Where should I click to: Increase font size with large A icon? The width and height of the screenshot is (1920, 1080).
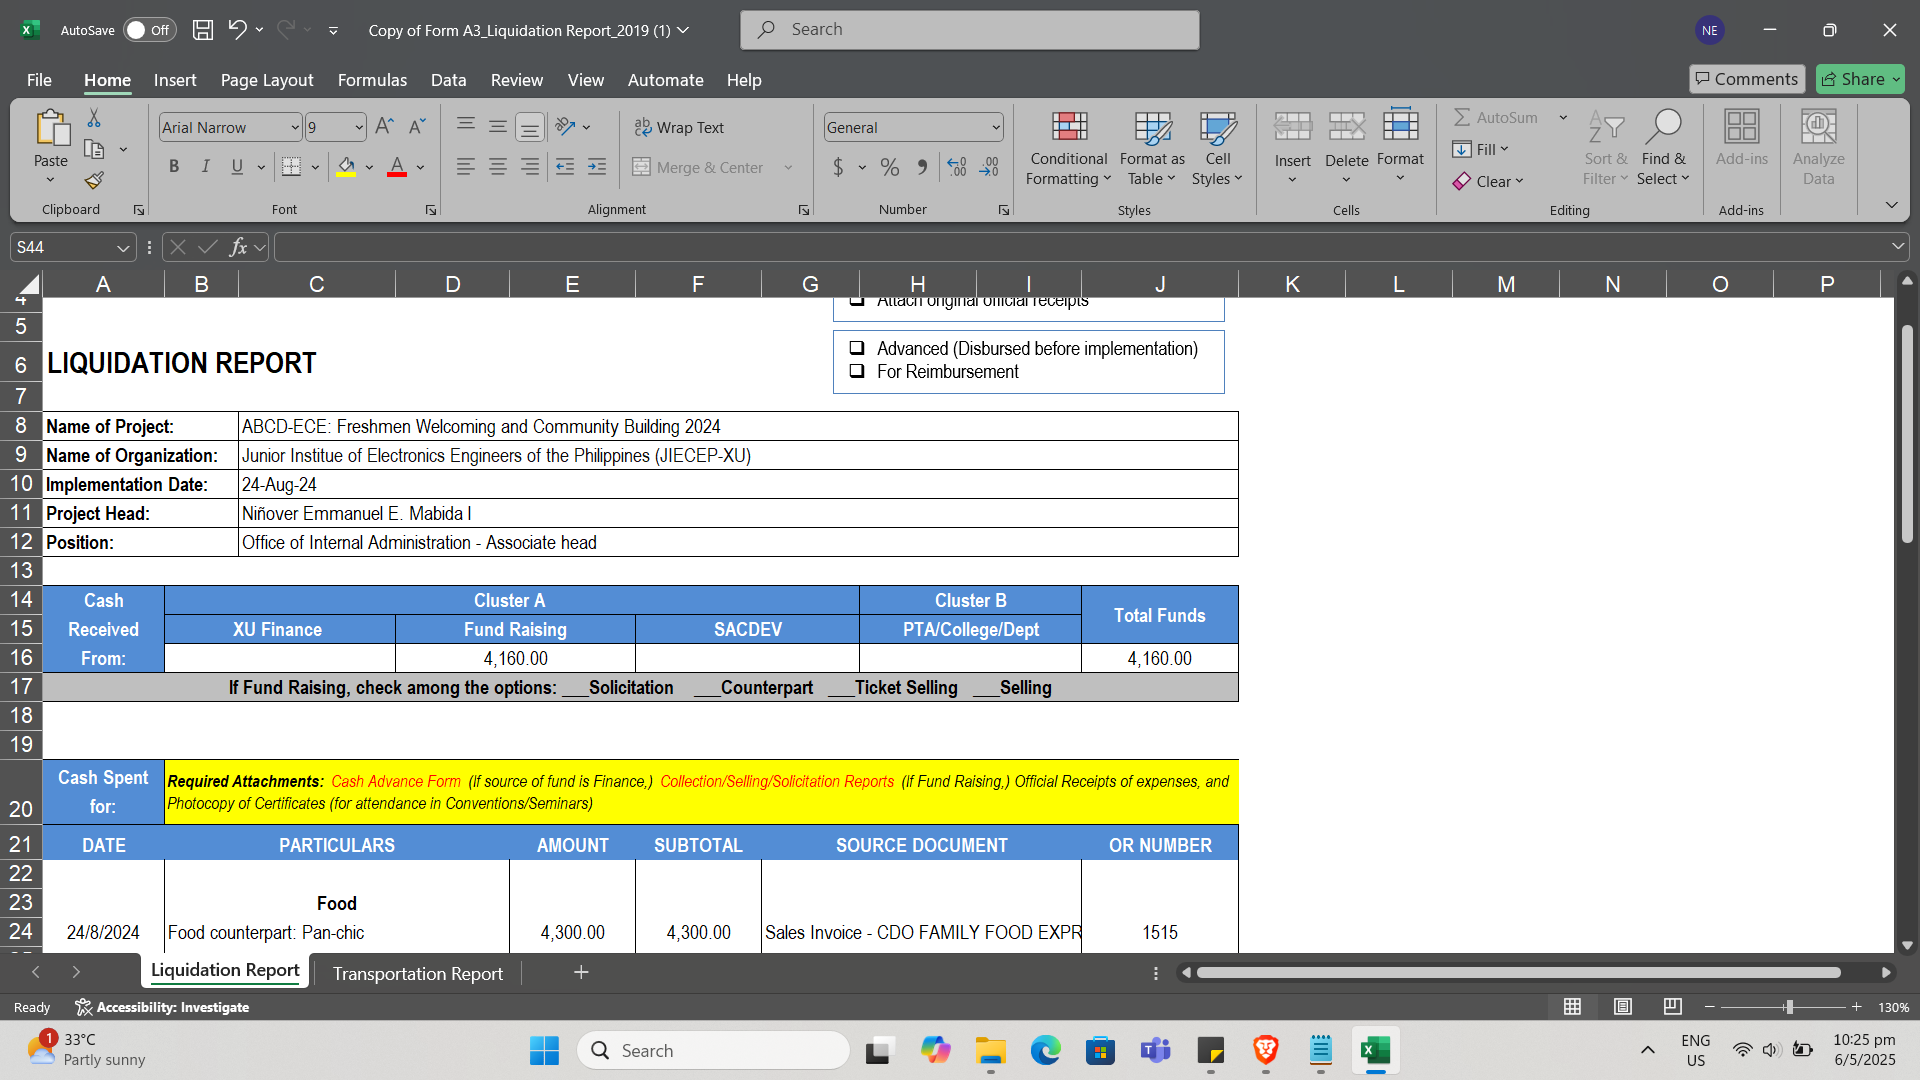[384, 127]
